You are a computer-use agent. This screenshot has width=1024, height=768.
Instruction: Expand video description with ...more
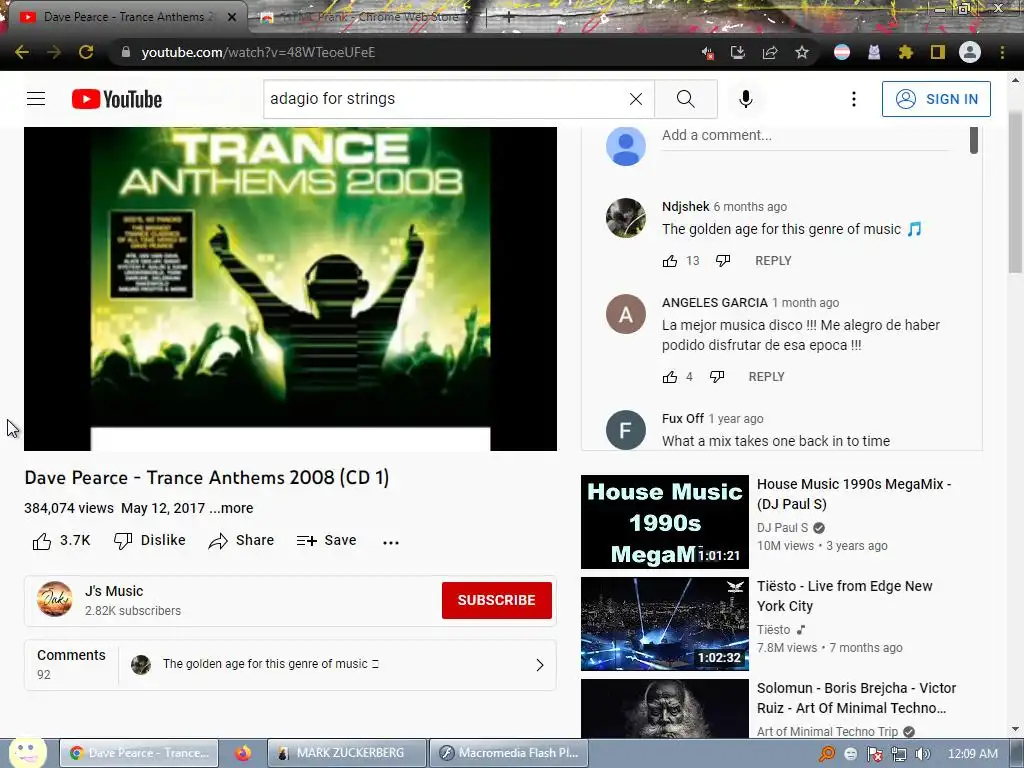[231, 508]
